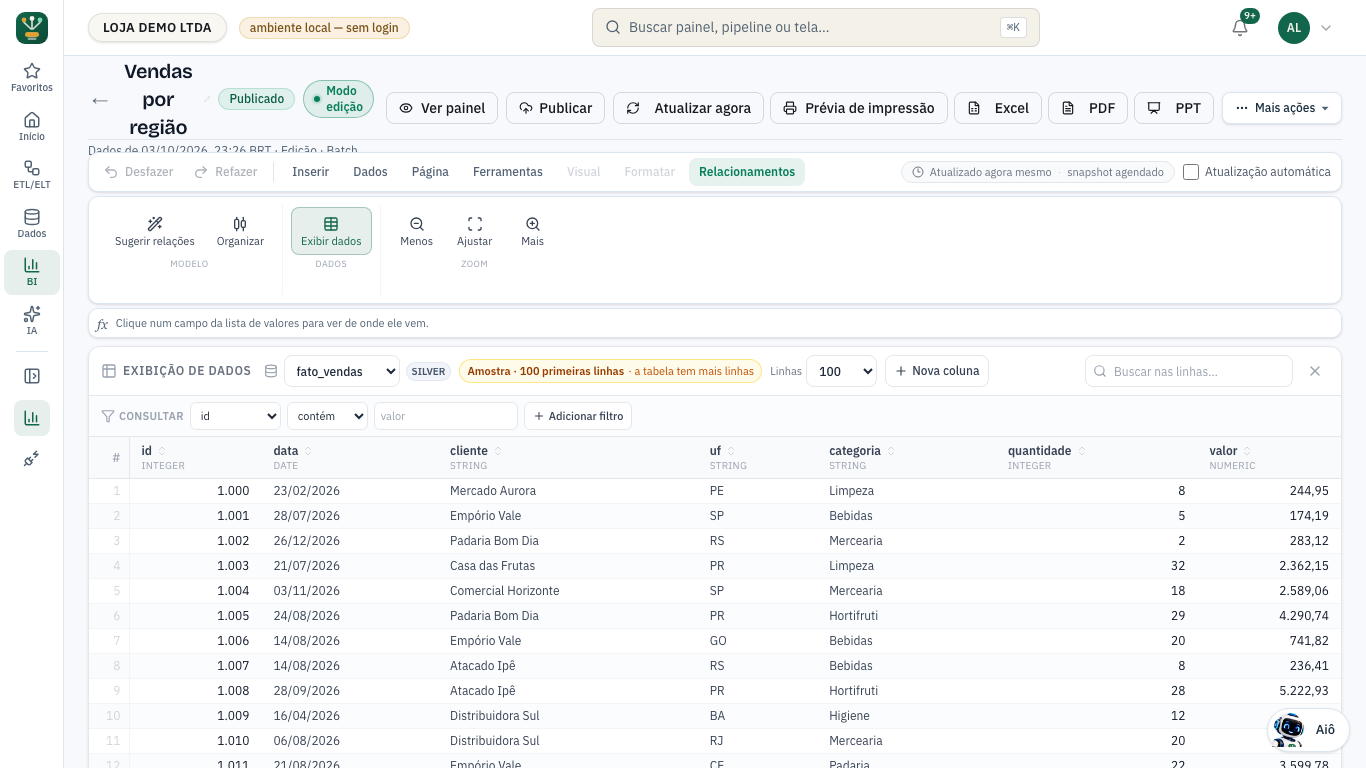The height and width of the screenshot is (768, 1366).
Task: Switch to the Inserir ribbon tab
Action: point(310,172)
